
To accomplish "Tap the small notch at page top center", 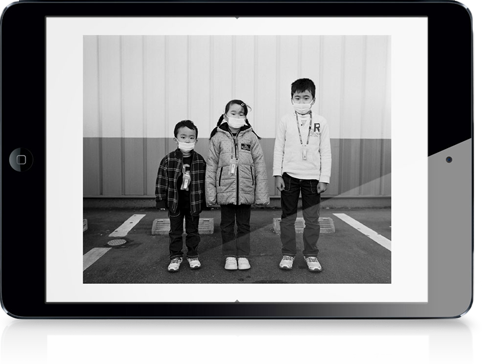I will 237,17.
